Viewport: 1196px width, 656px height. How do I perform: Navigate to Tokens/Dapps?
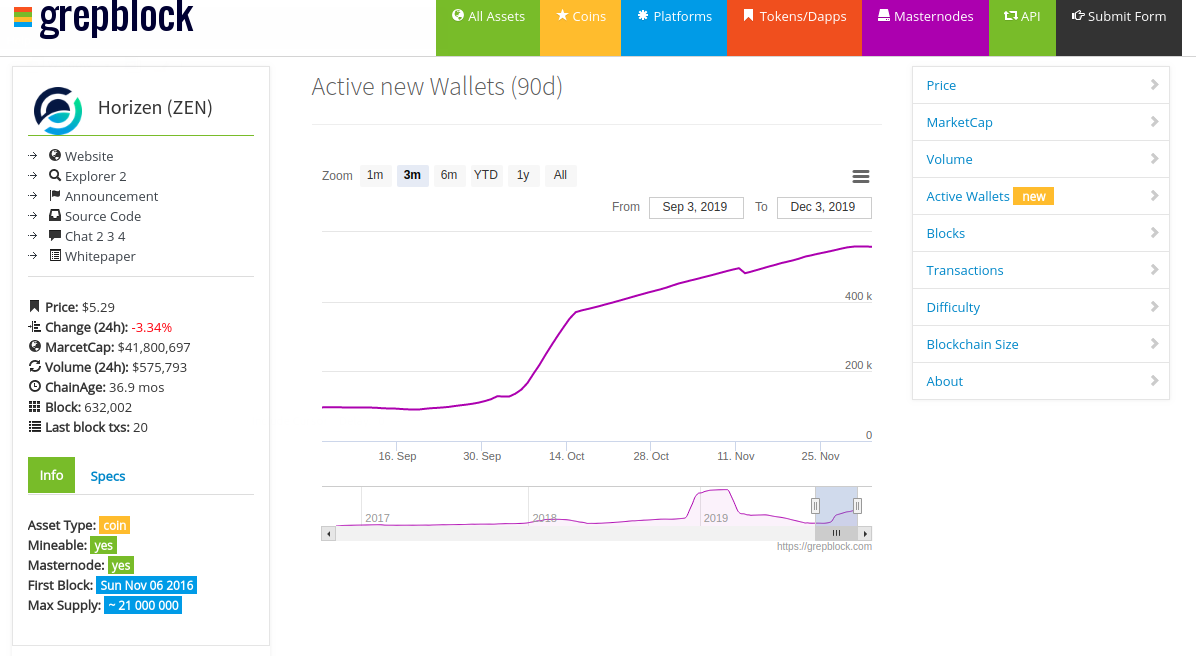click(795, 27)
